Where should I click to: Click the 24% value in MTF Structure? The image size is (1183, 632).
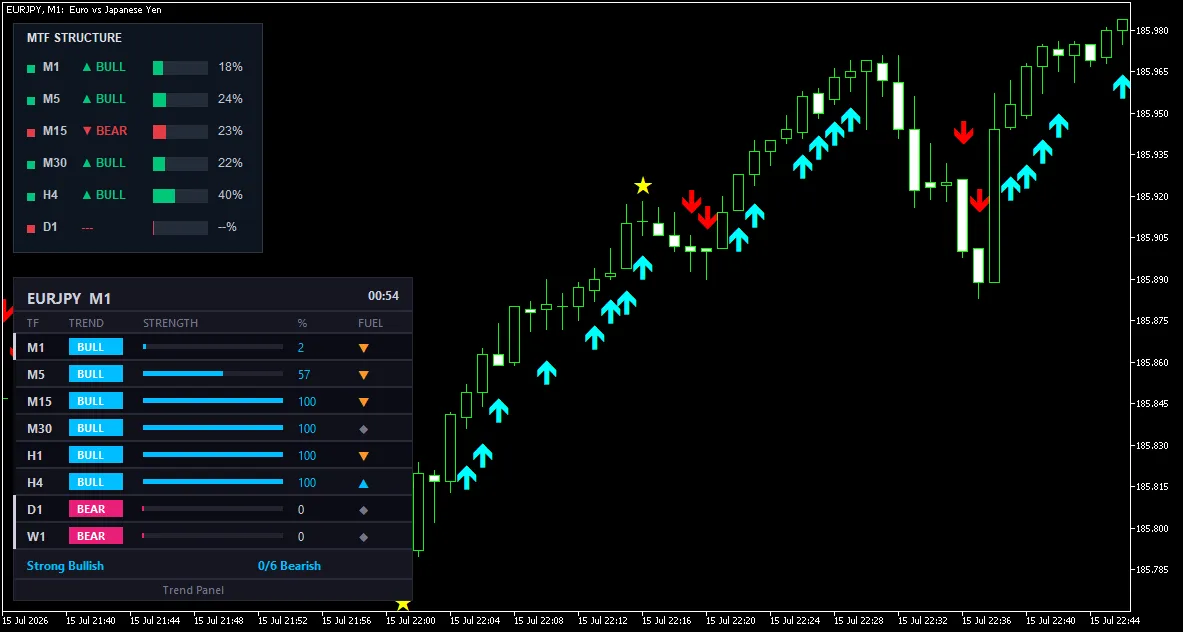pyautogui.click(x=230, y=99)
